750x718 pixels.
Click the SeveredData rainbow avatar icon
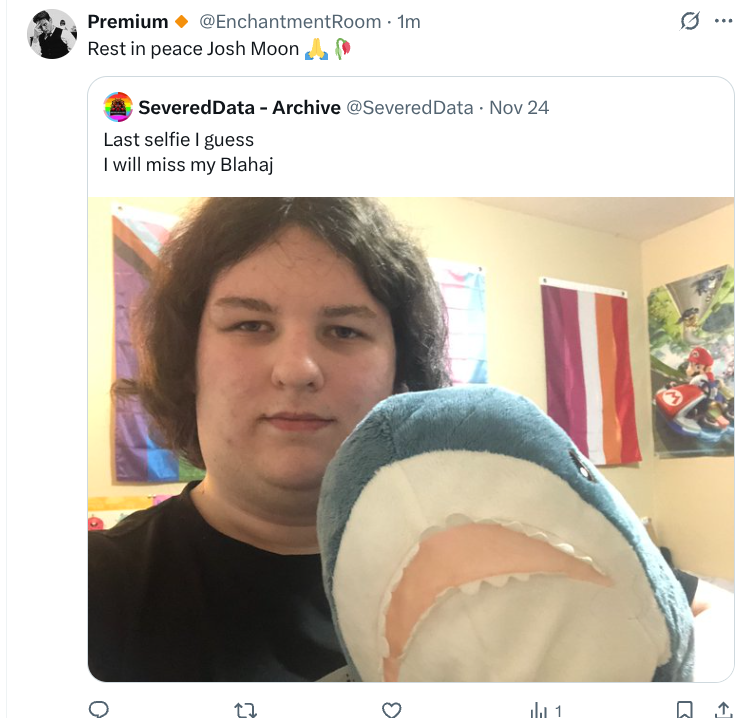tap(118, 107)
